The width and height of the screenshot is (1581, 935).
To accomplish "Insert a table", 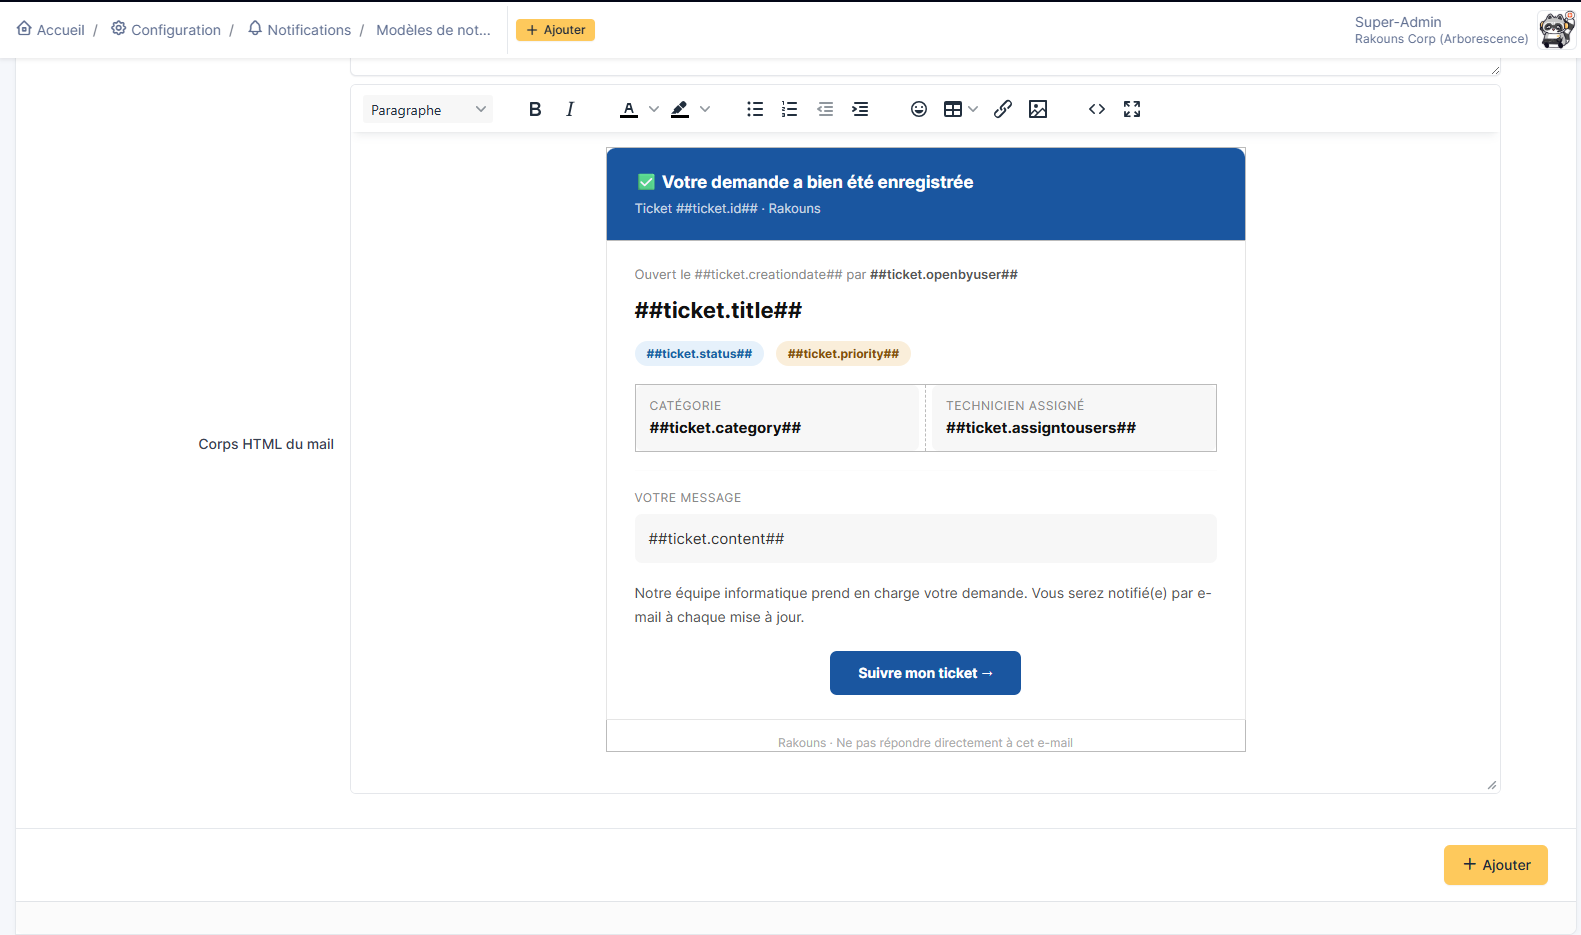I will tap(953, 109).
